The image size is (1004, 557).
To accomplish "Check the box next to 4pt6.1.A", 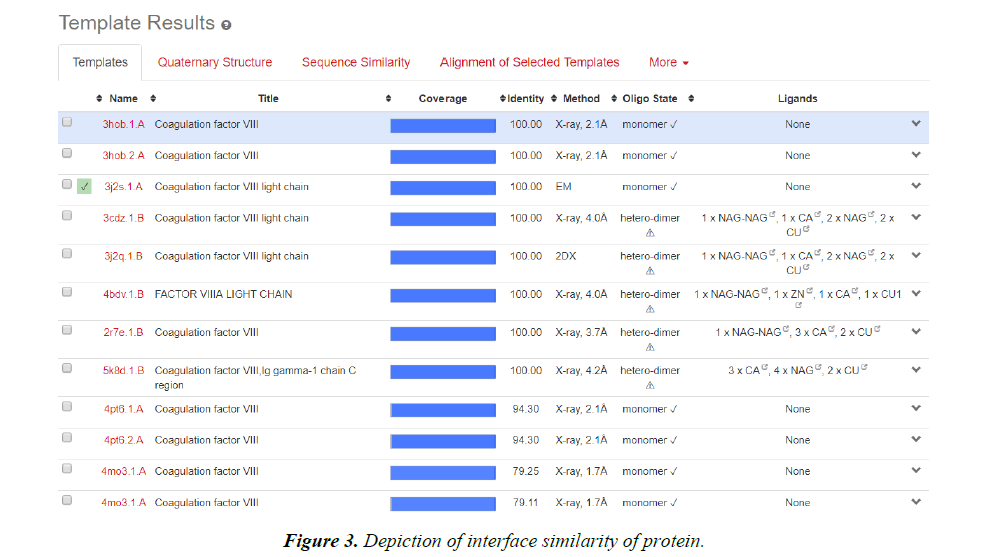I will [x=67, y=407].
